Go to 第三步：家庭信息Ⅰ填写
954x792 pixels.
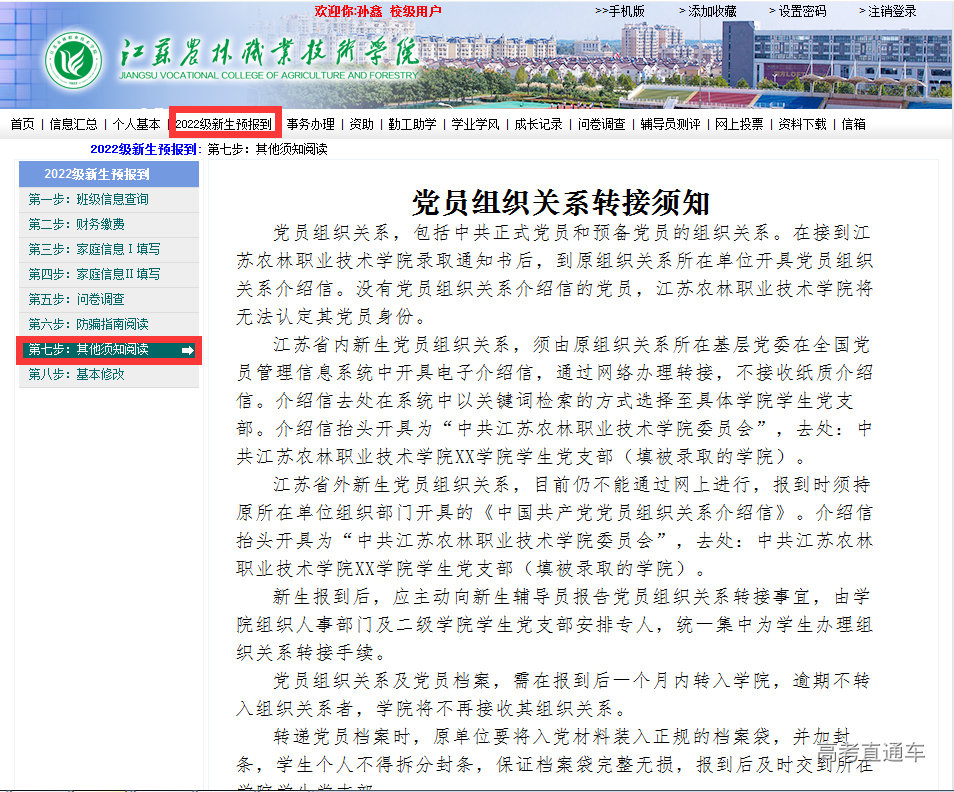94,249
